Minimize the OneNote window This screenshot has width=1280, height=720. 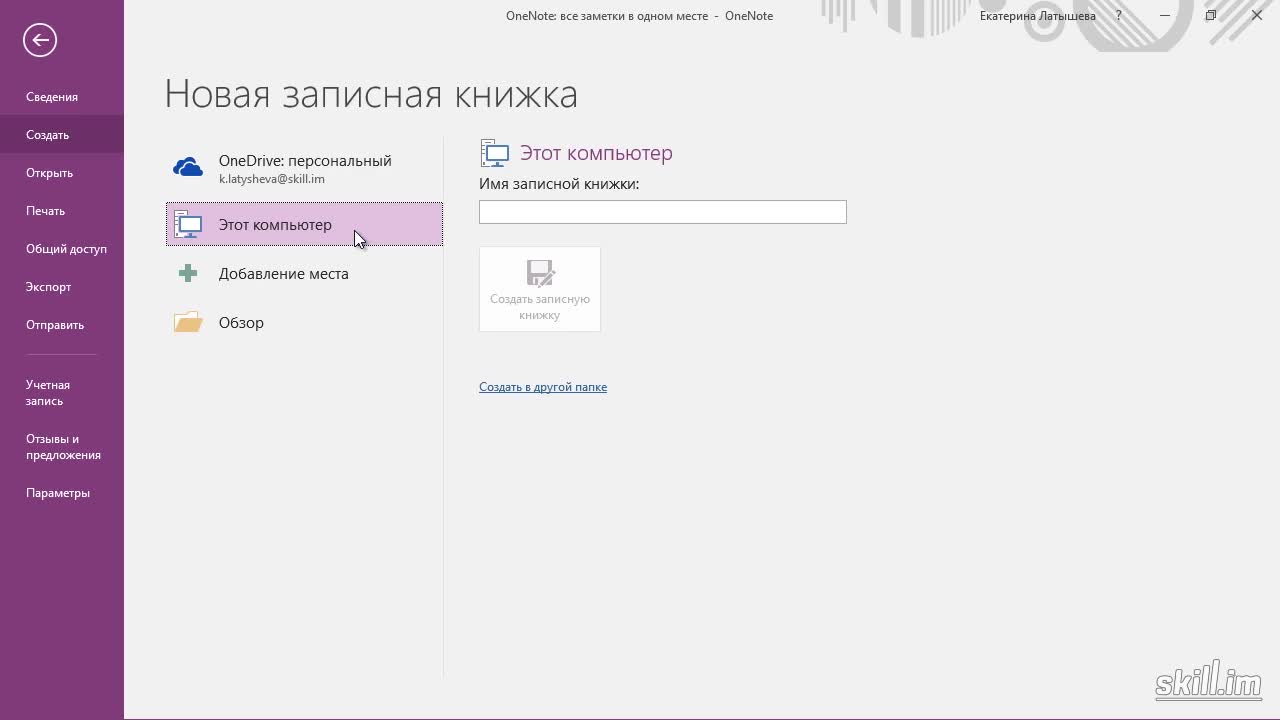coord(1165,16)
